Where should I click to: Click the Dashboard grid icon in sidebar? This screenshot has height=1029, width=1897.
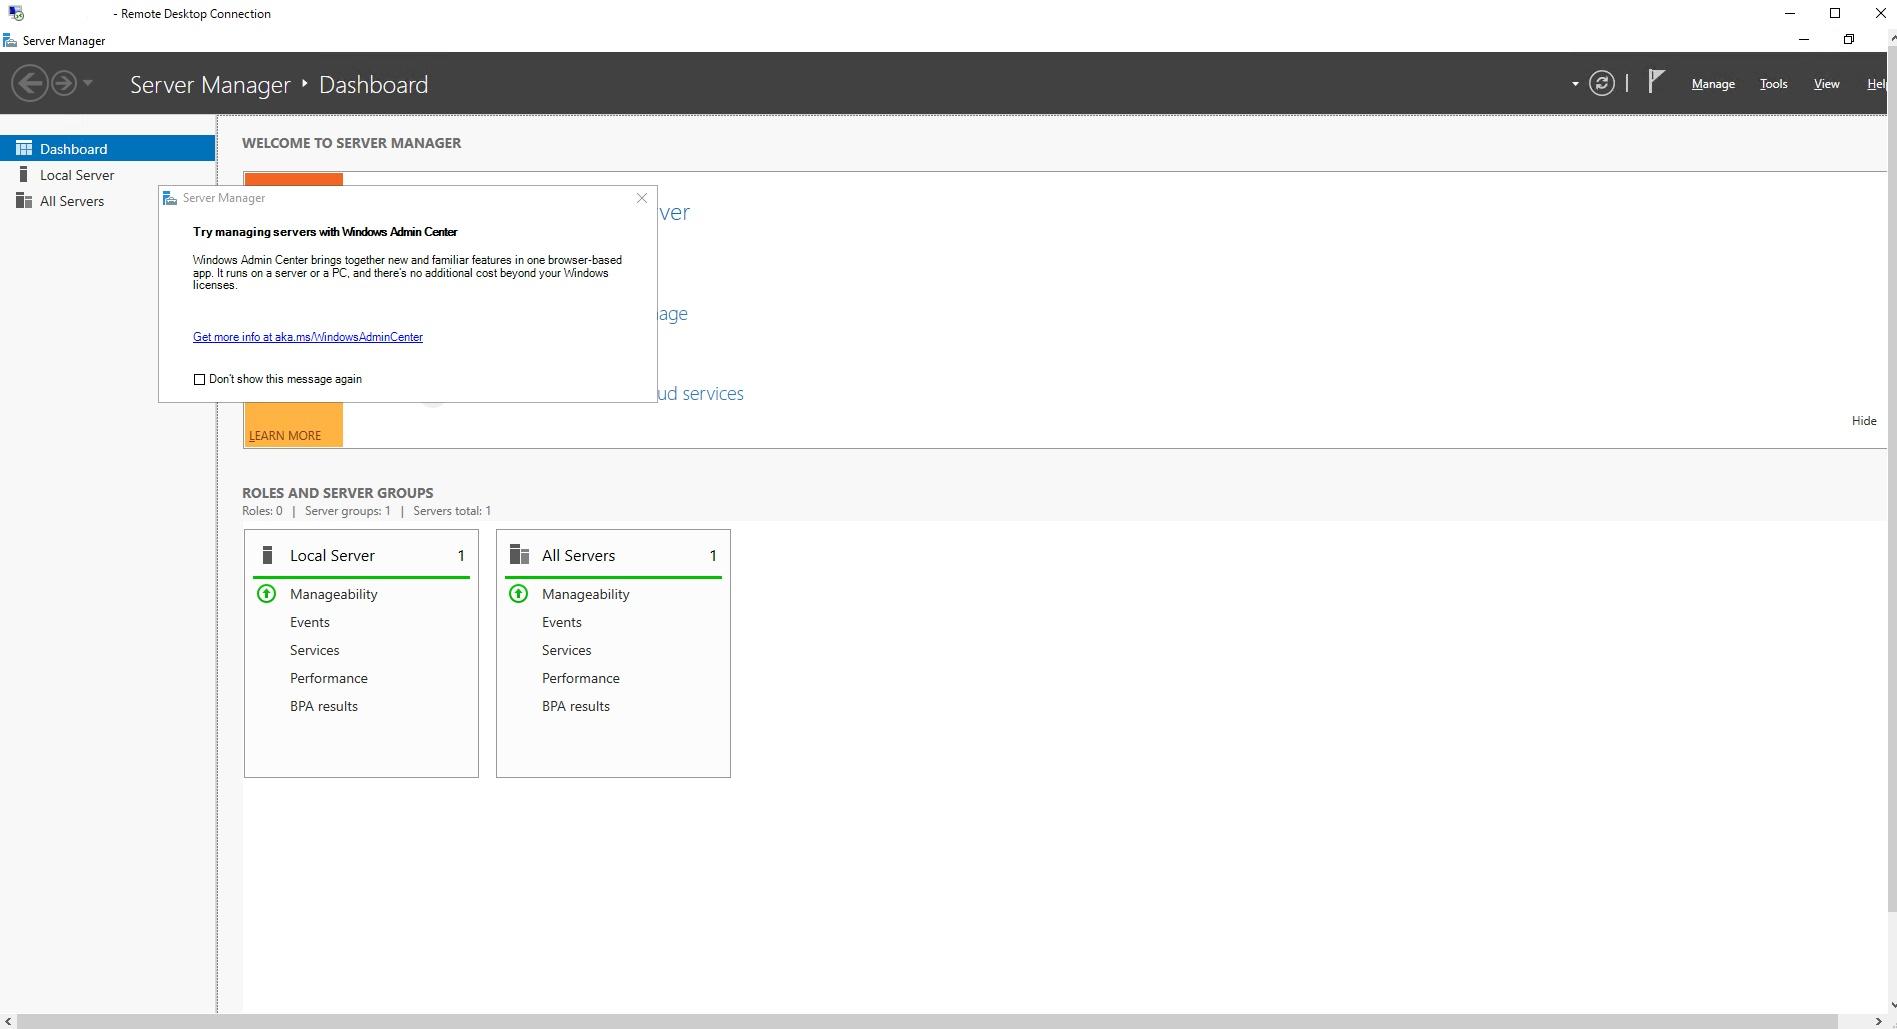(x=24, y=148)
